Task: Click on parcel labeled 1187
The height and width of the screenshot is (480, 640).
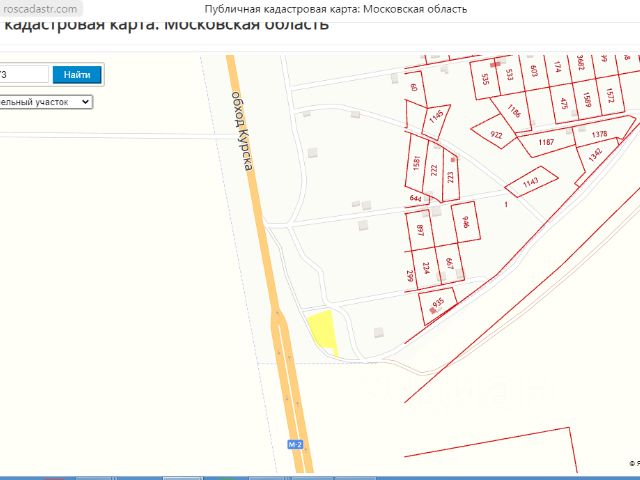Action: click(x=546, y=143)
